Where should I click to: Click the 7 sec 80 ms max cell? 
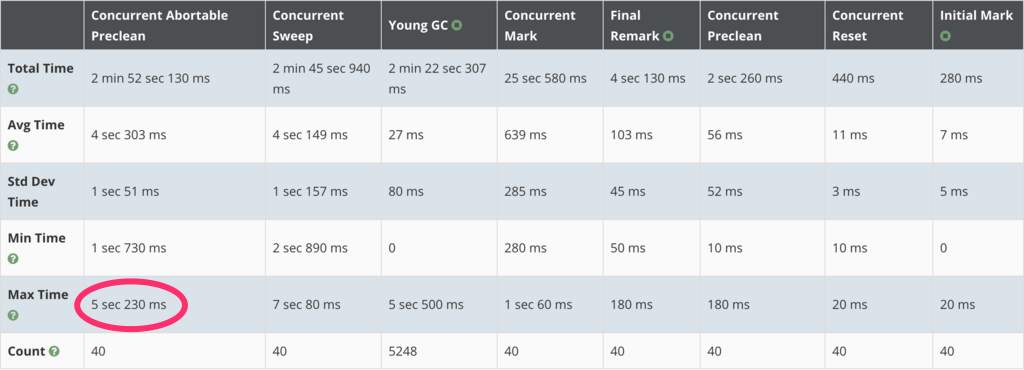(x=323, y=305)
